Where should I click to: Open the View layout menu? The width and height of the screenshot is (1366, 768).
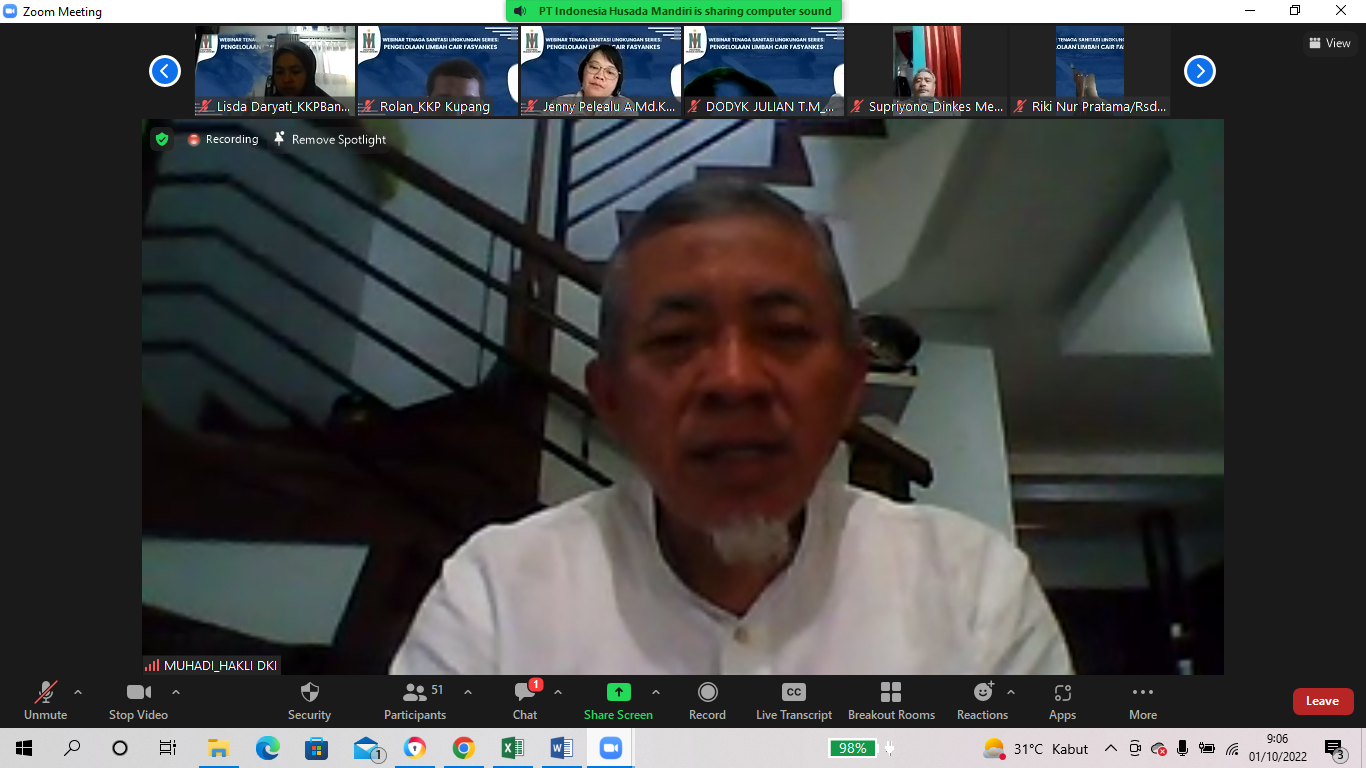1330,43
